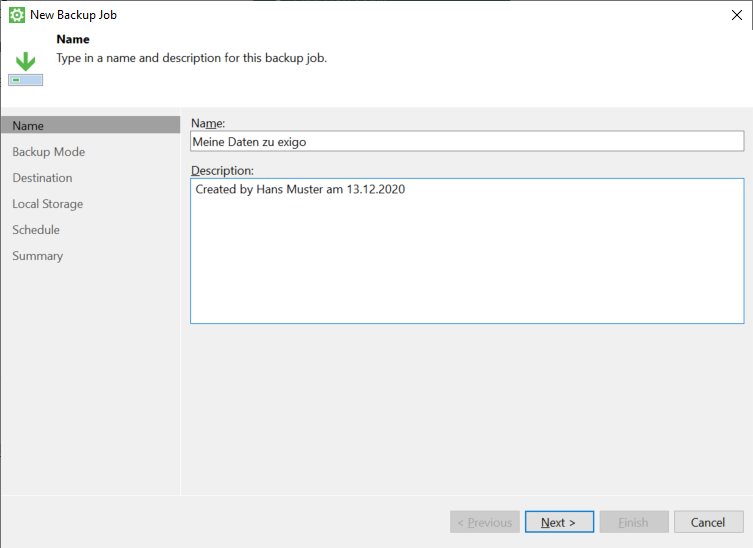Select the Name wizard step
The width and height of the screenshot is (753, 548).
click(91, 125)
